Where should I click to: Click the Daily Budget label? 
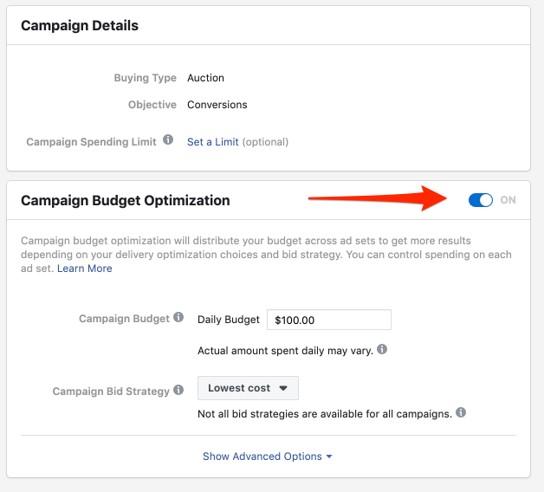point(228,320)
